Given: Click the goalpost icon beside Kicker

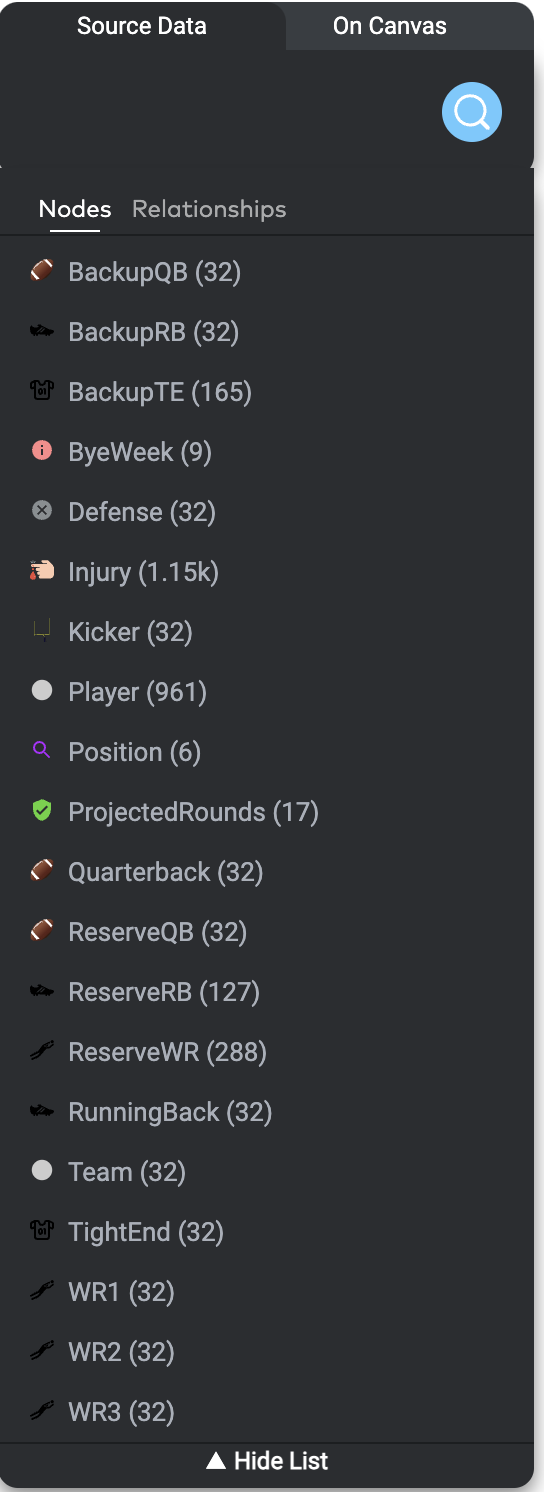Looking at the screenshot, I should 42,631.
